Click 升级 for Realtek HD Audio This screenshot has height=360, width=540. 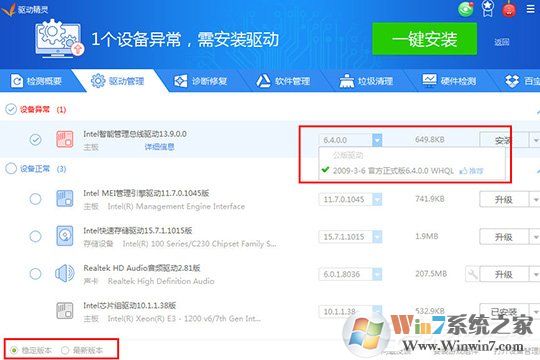pos(503,275)
